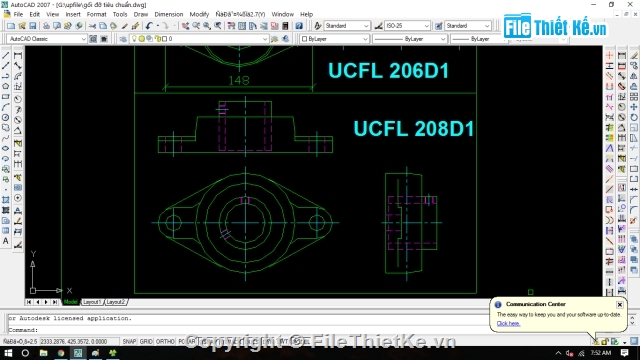Select the Polygon draw tool
Image resolution: width=640 pixels, height=360 pixels.
[x=5, y=86]
